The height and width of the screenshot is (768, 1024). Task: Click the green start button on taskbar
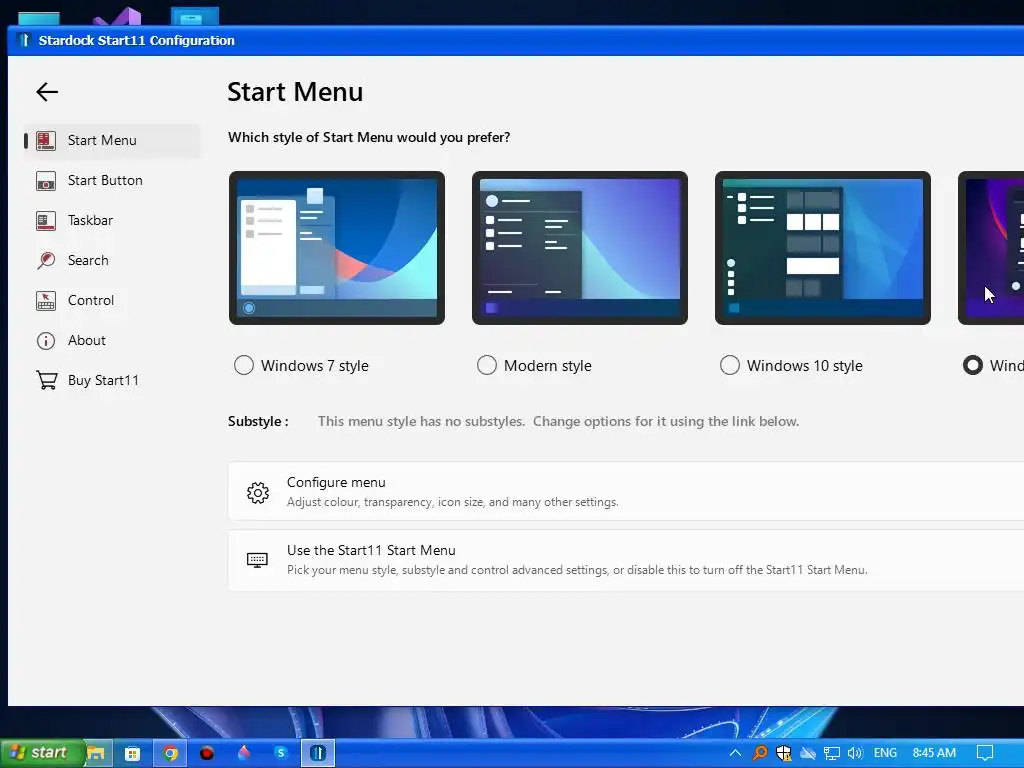(x=42, y=753)
